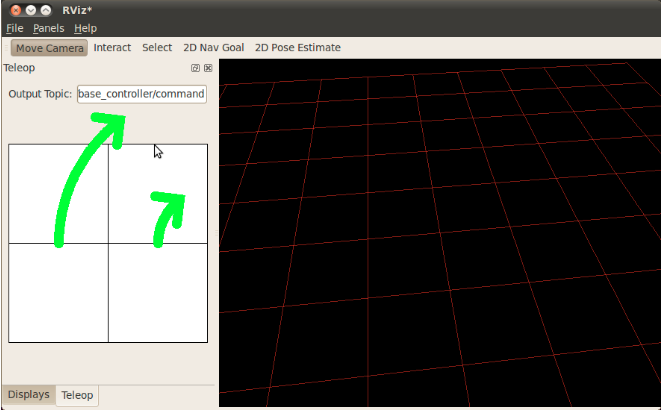Screen dimensions: 668x410
Task: Maximize the RViz window
Action: (x=46, y=10)
